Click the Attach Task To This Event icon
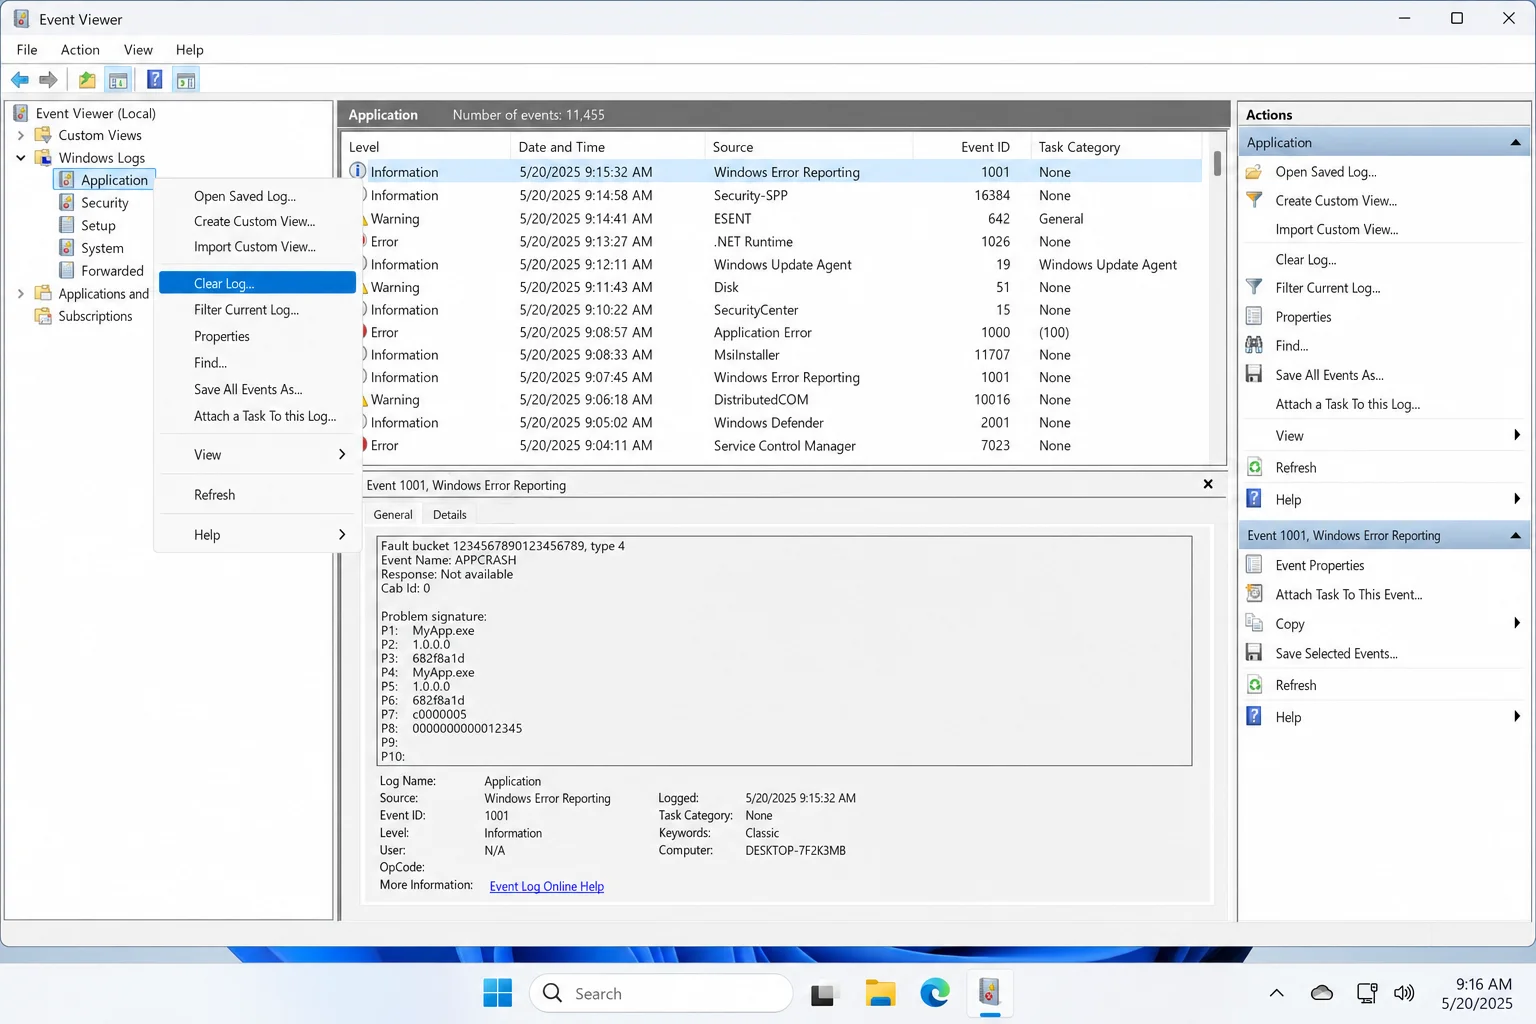 [1254, 593]
